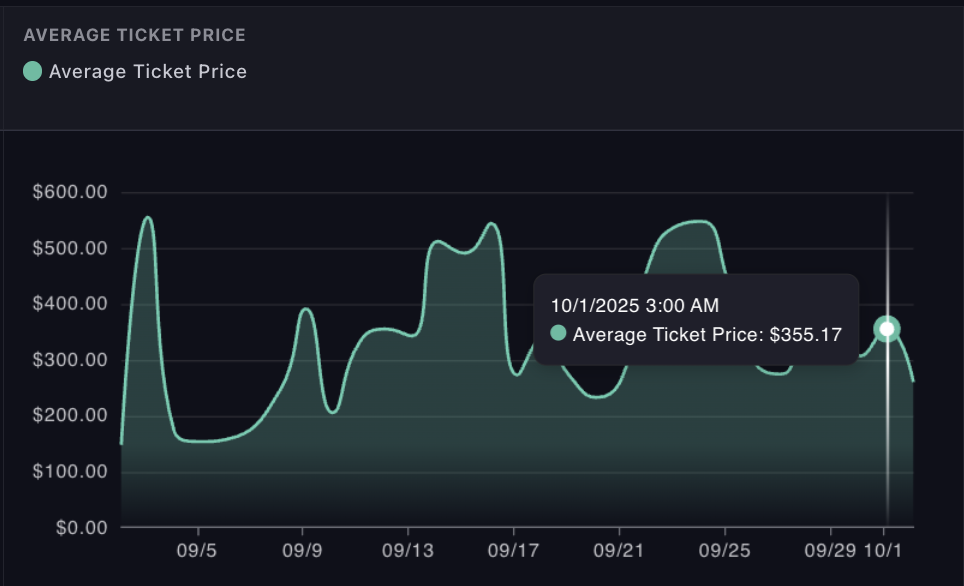This screenshot has width=964, height=586.
Task: Click the line's peak directly above 09/9
Action: pos(306,309)
